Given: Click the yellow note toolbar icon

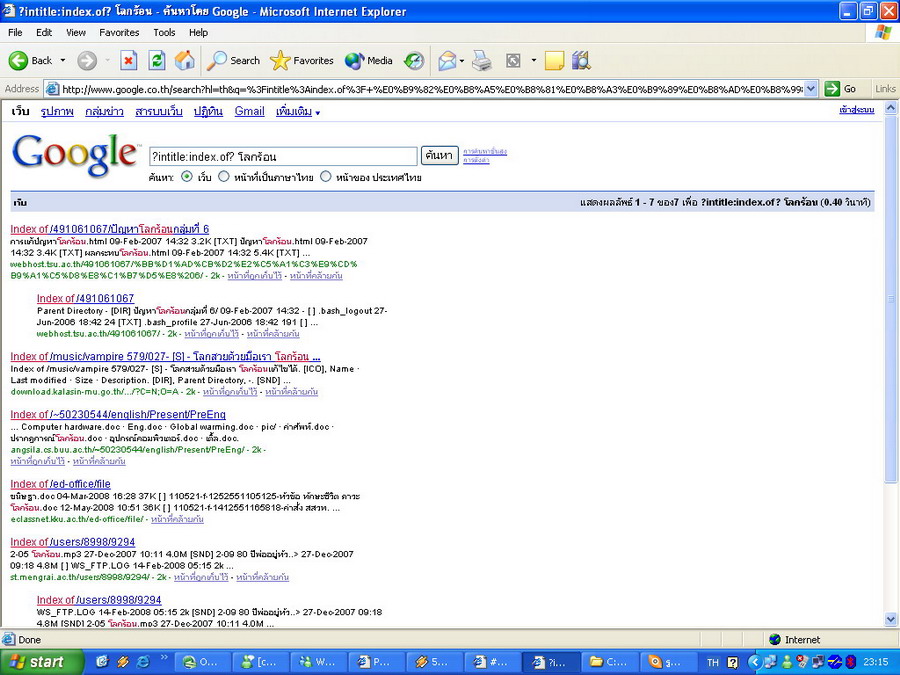Looking at the screenshot, I should point(554,60).
